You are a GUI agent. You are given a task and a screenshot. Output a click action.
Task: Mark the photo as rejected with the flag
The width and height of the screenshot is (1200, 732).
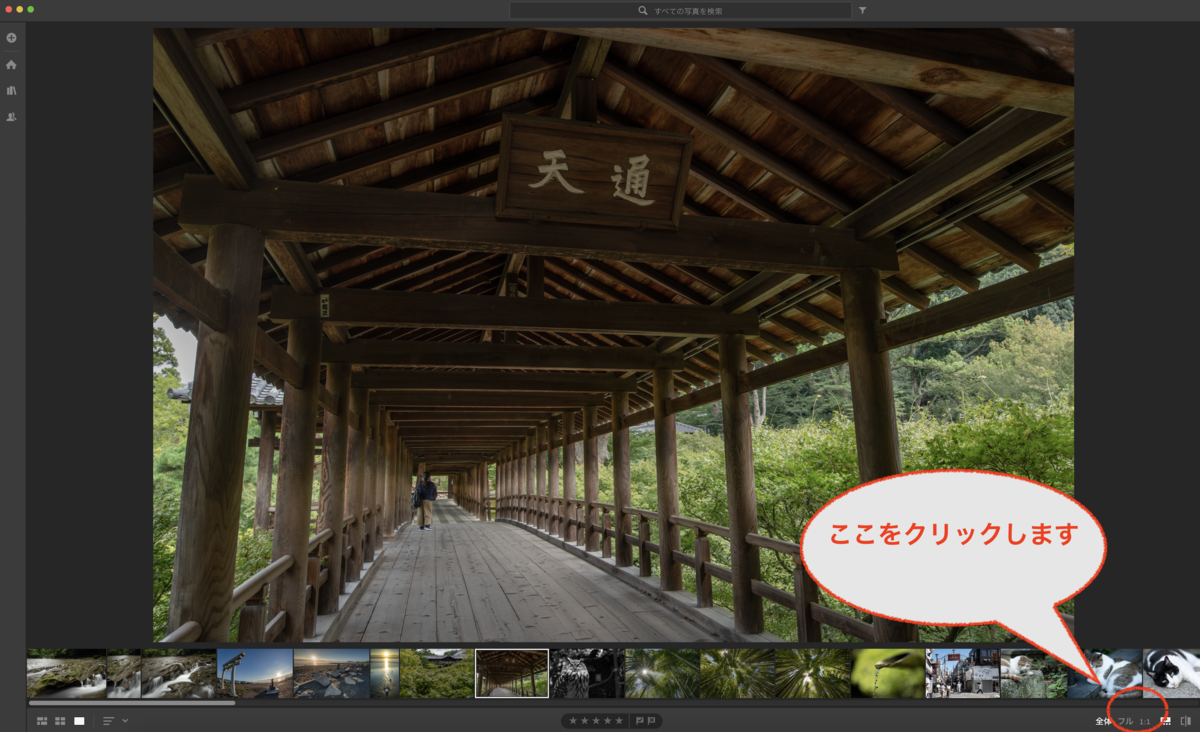[652, 720]
